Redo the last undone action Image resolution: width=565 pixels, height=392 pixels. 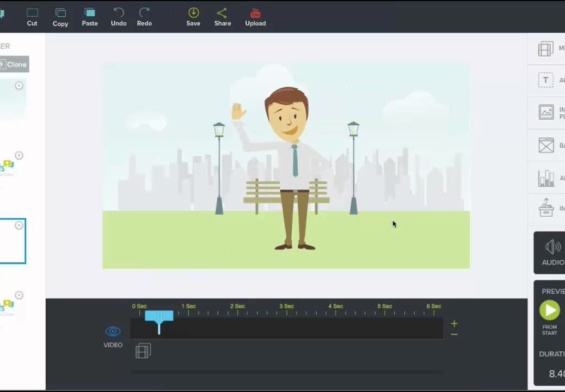(x=144, y=17)
